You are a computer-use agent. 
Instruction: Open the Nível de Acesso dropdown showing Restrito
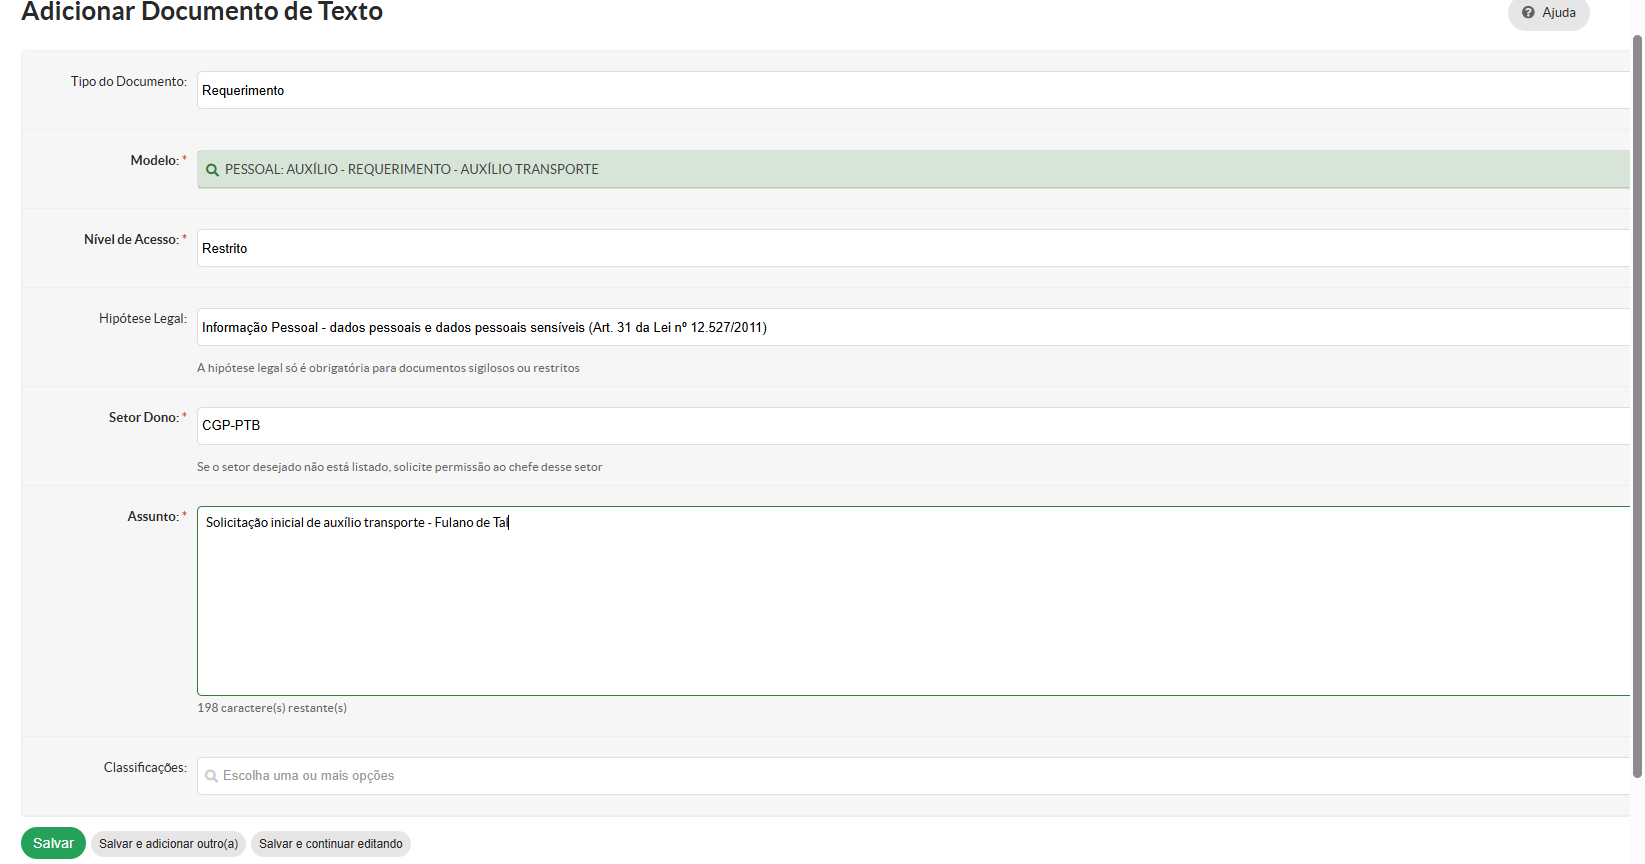[912, 248]
